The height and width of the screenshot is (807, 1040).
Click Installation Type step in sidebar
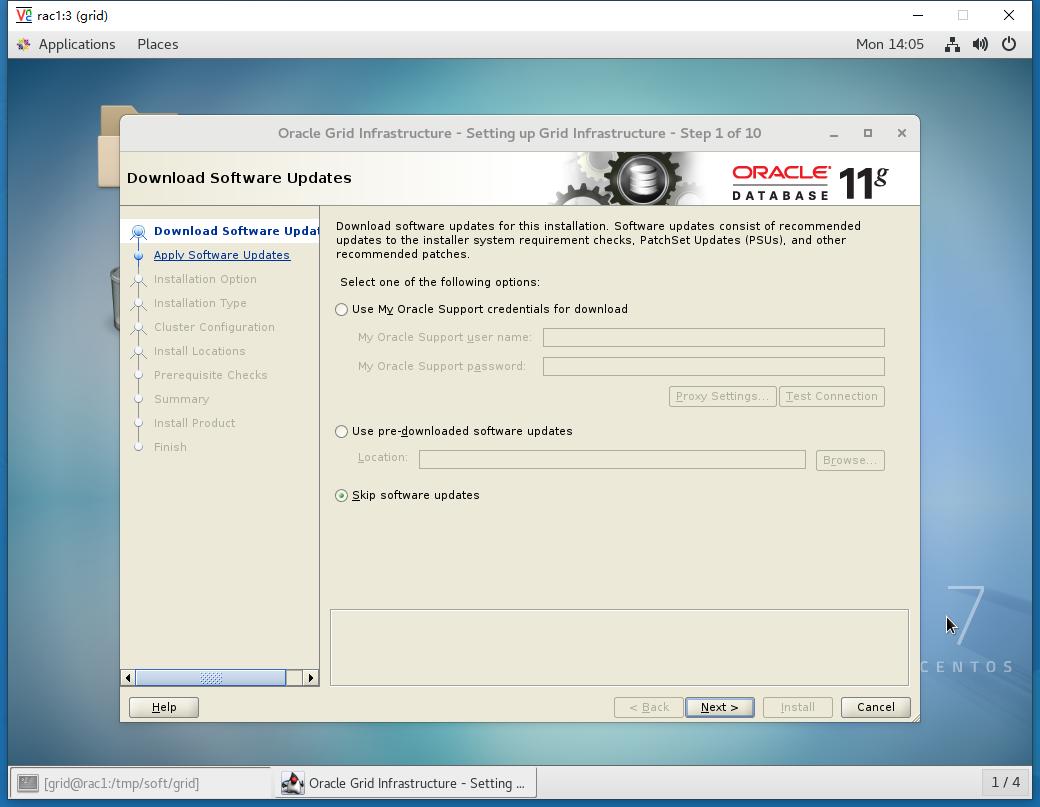[x=200, y=303]
